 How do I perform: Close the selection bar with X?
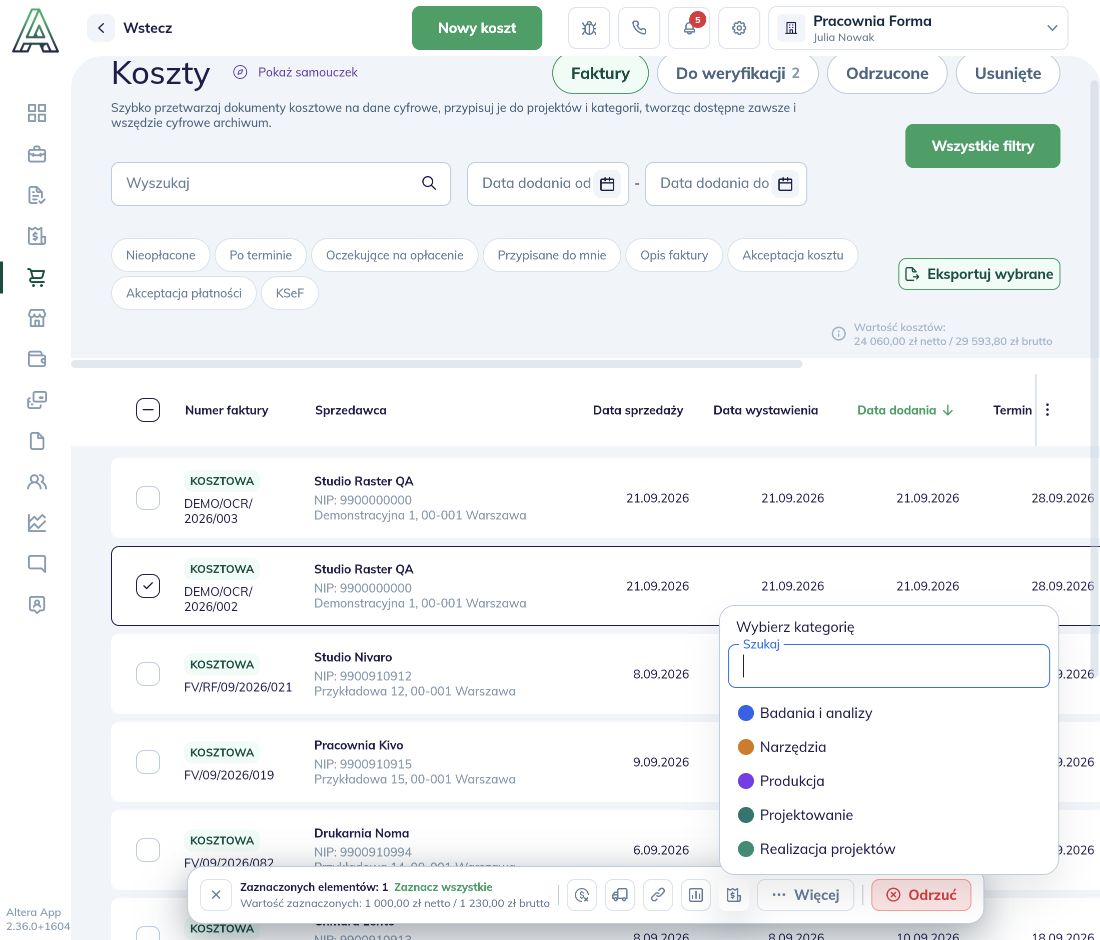(216, 894)
